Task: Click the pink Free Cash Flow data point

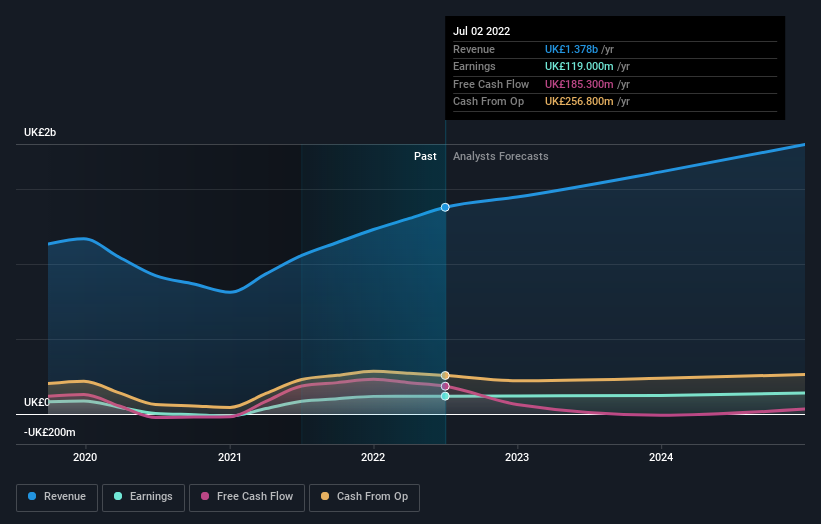Action: click(x=445, y=386)
